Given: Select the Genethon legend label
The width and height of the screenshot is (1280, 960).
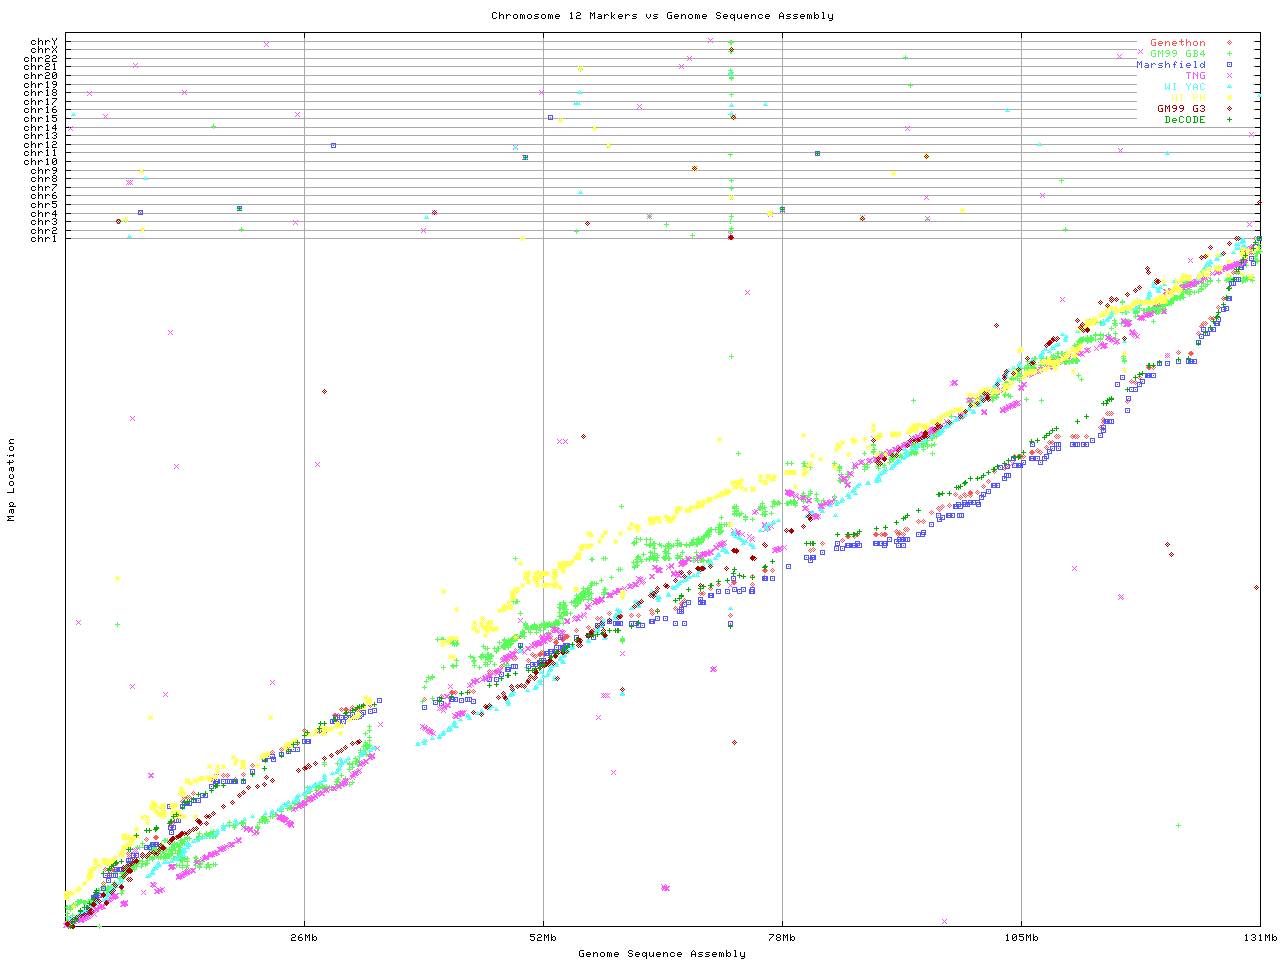Looking at the screenshot, I should click(1177, 43).
